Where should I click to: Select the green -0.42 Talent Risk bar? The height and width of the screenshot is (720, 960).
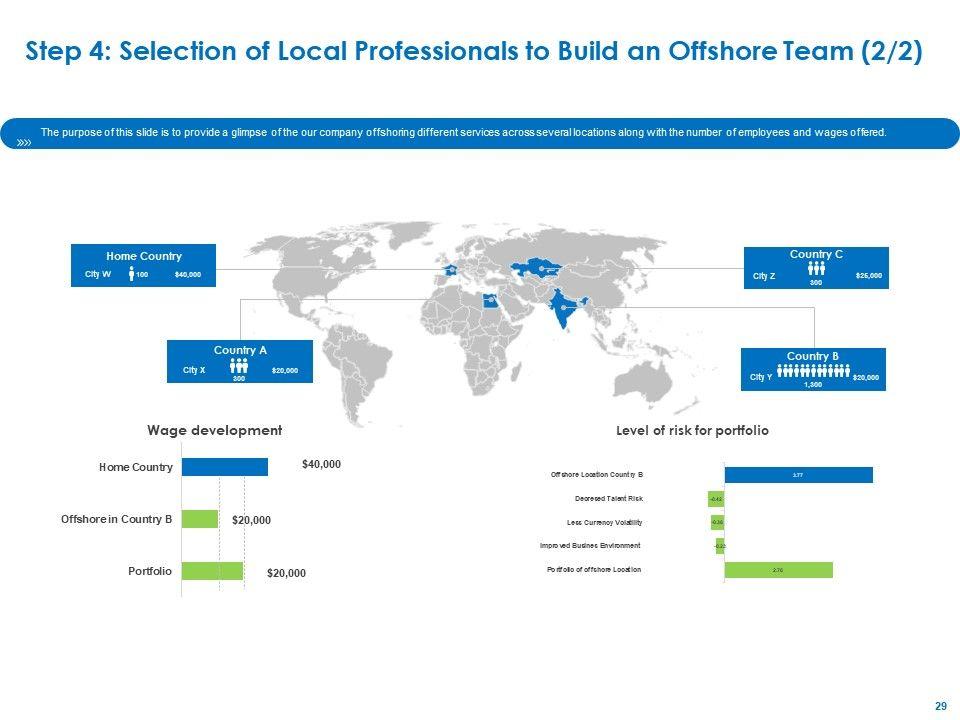click(716, 499)
